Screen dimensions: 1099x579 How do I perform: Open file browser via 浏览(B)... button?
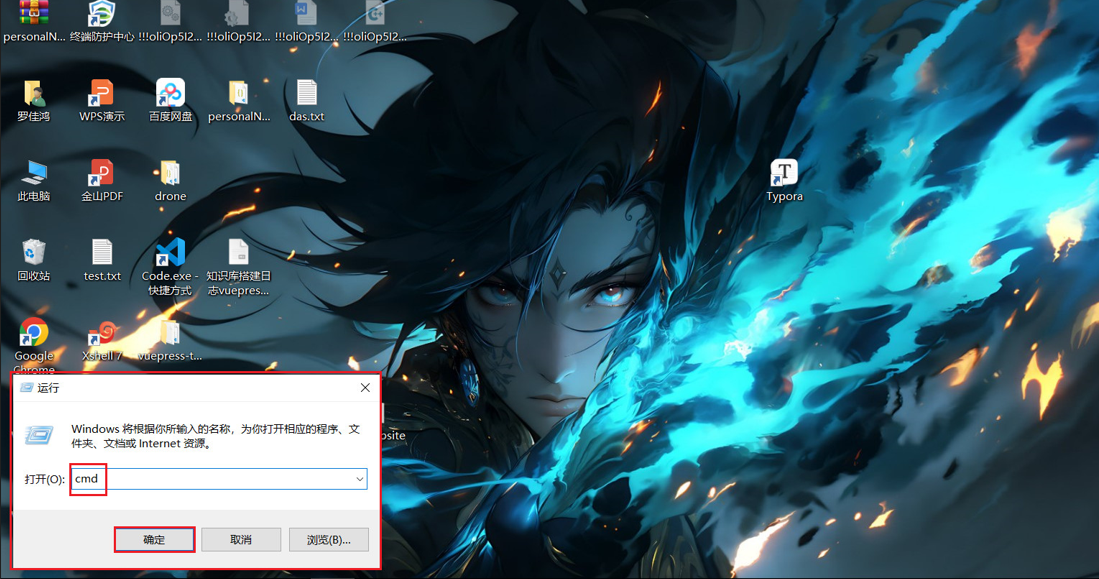click(x=329, y=540)
